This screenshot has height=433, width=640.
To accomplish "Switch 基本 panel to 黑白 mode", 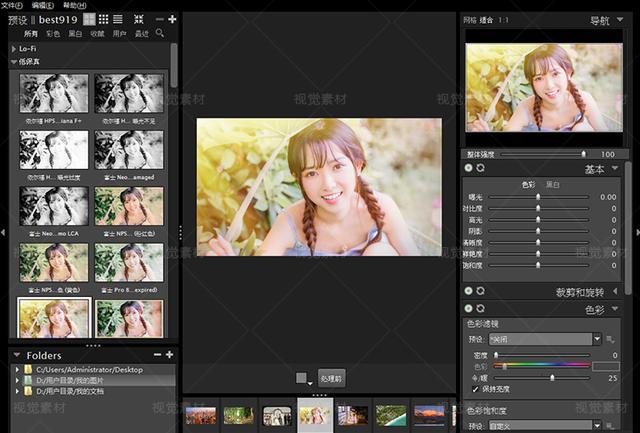I will pos(553,185).
